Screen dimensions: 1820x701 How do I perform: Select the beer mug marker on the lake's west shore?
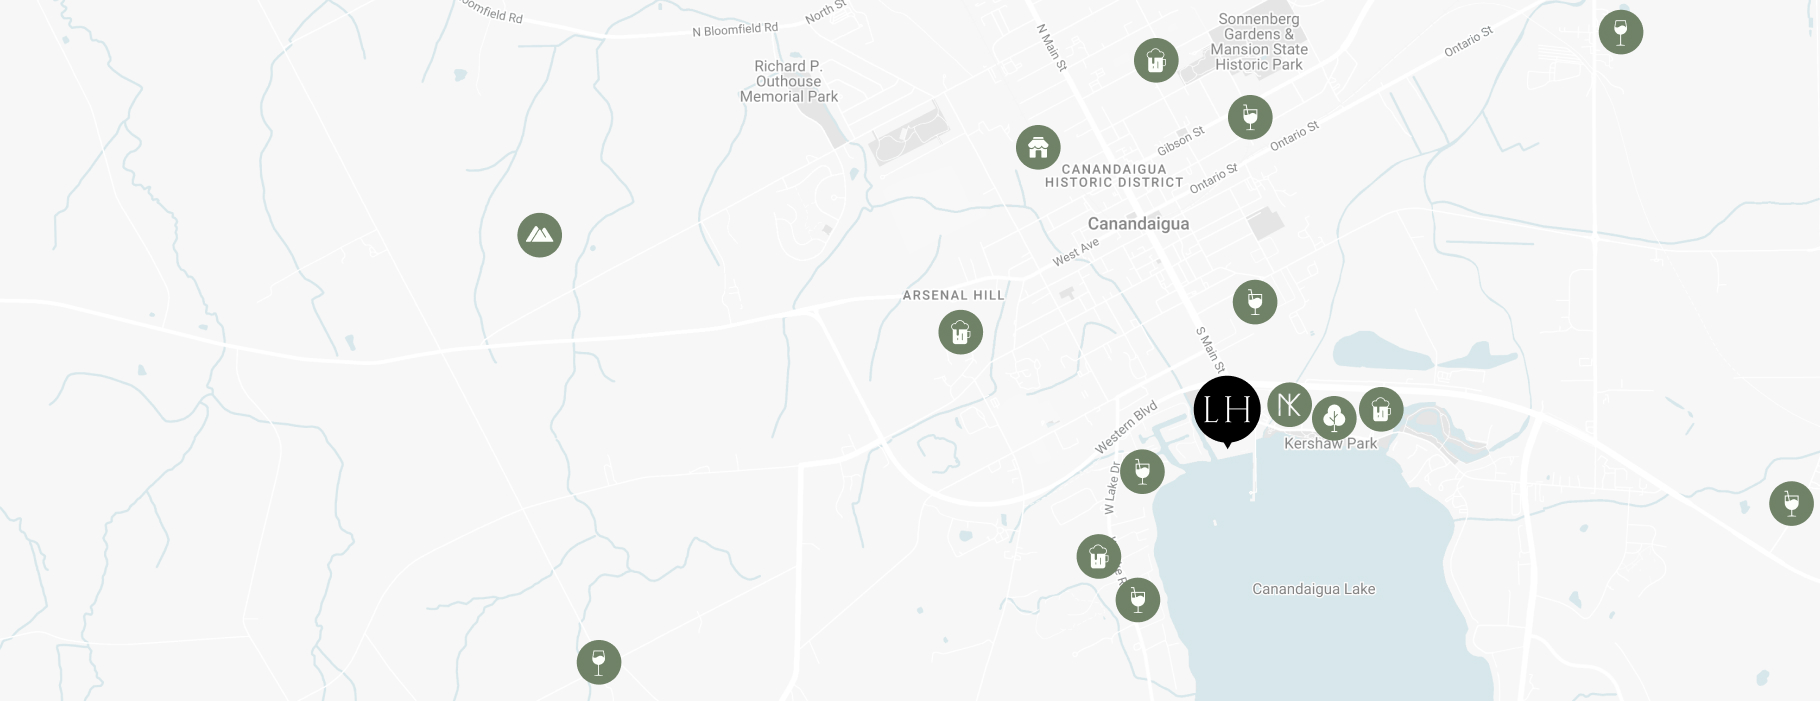pos(1099,556)
